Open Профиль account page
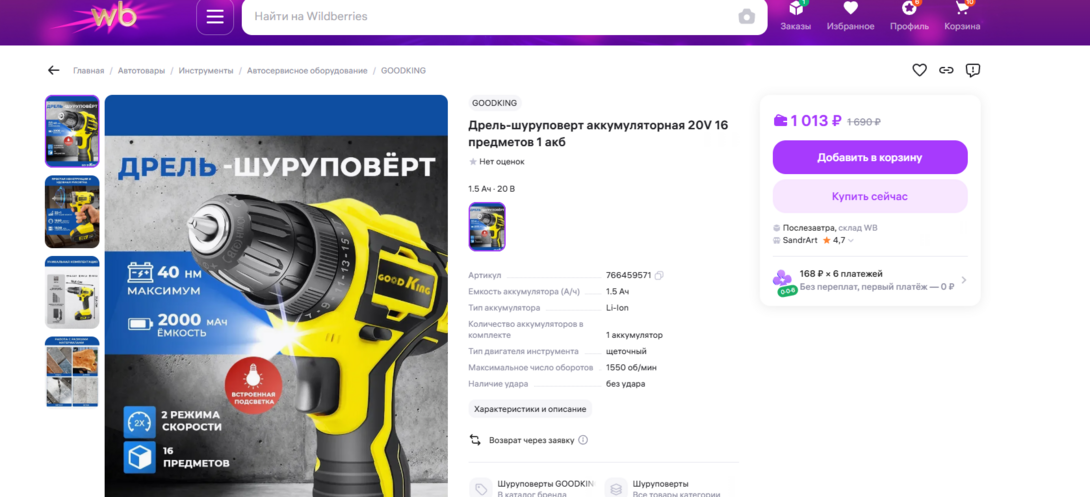 [909, 17]
